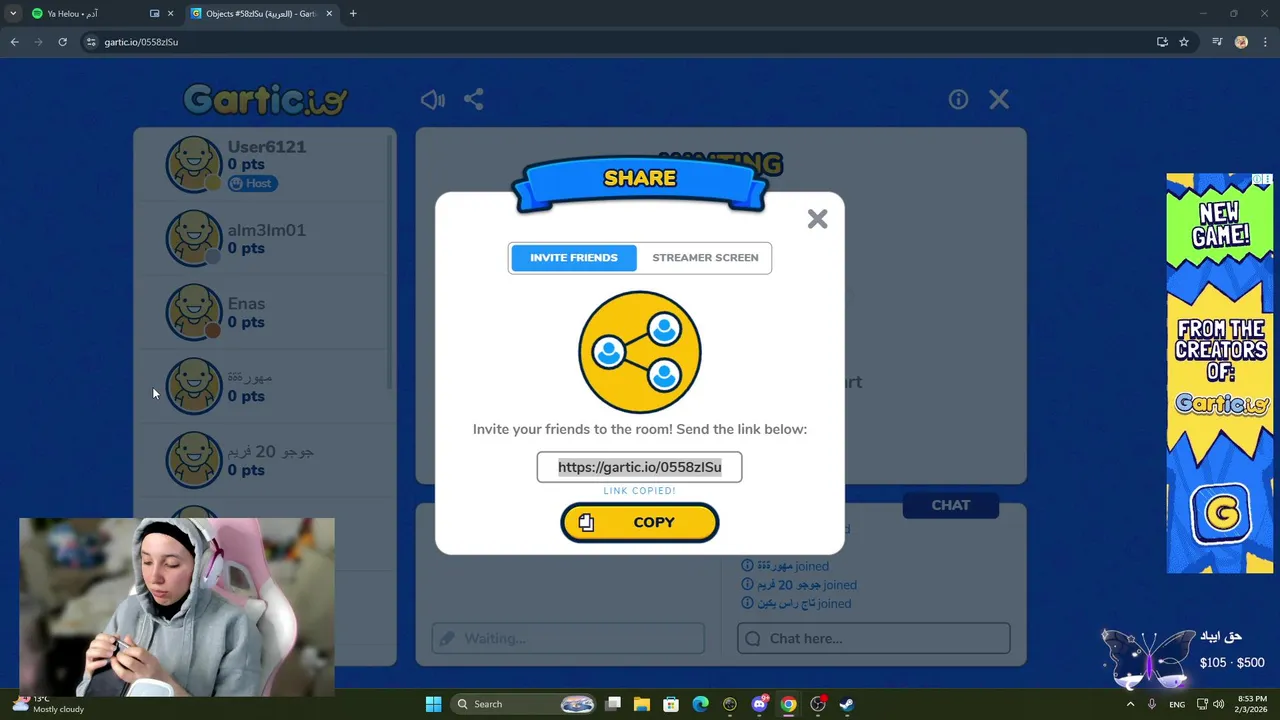Open the room info icon
The width and height of the screenshot is (1280, 720).
coord(958,99)
